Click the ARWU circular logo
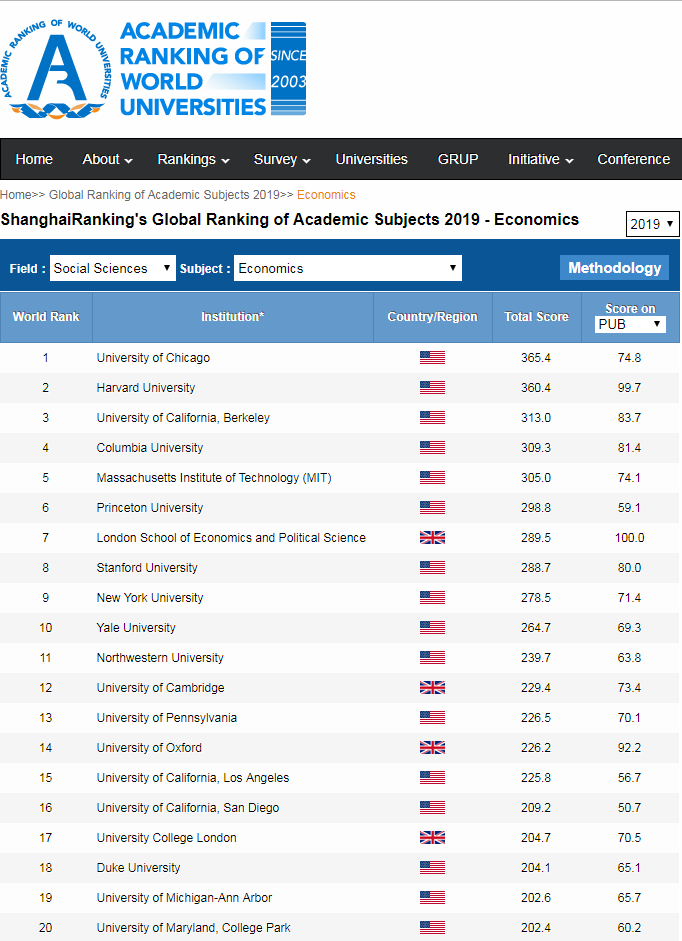Image resolution: width=682 pixels, height=941 pixels. (55, 69)
